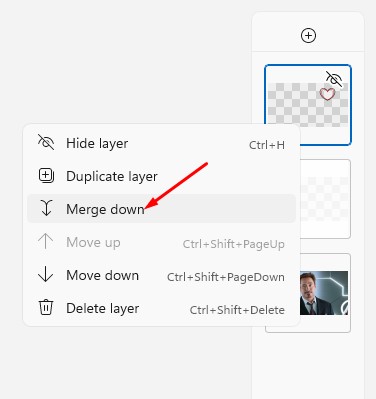Select the empty middle layer thumbnail
The width and height of the screenshot is (376, 399).
click(x=325, y=199)
